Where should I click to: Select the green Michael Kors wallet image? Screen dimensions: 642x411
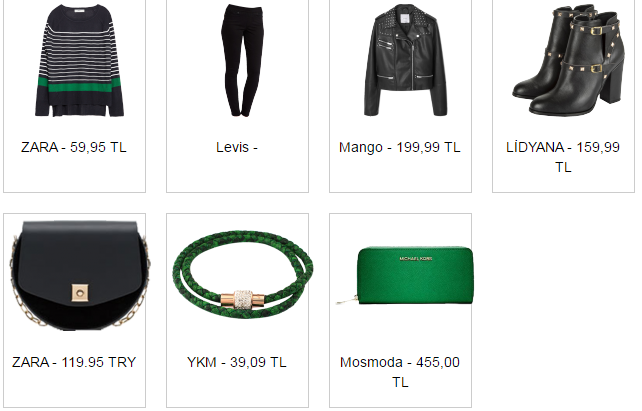tap(405, 275)
